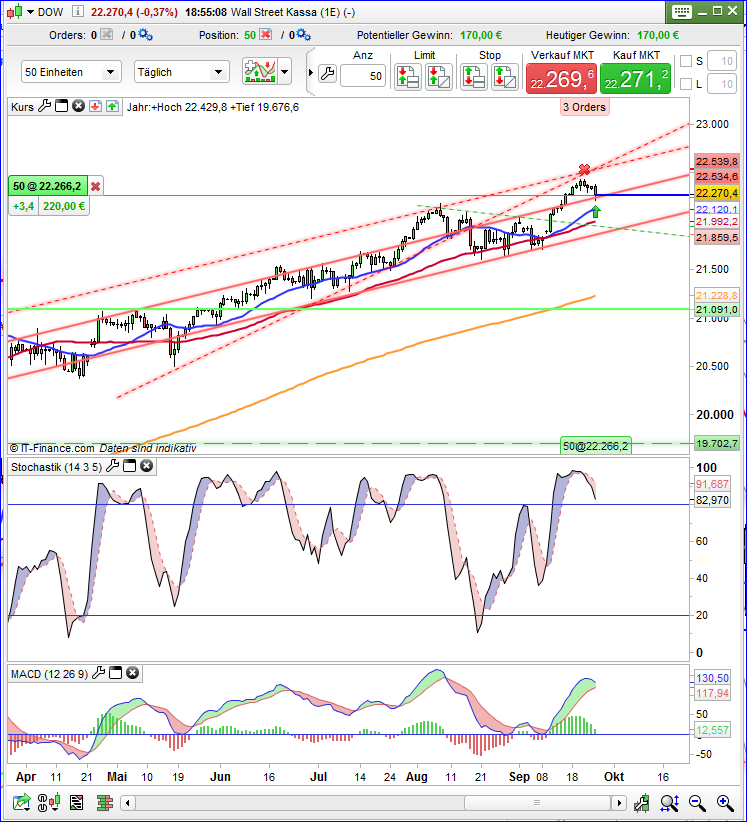Maximize the Kurs chart panel
The height and width of the screenshot is (822, 747).
(x=62, y=106)
